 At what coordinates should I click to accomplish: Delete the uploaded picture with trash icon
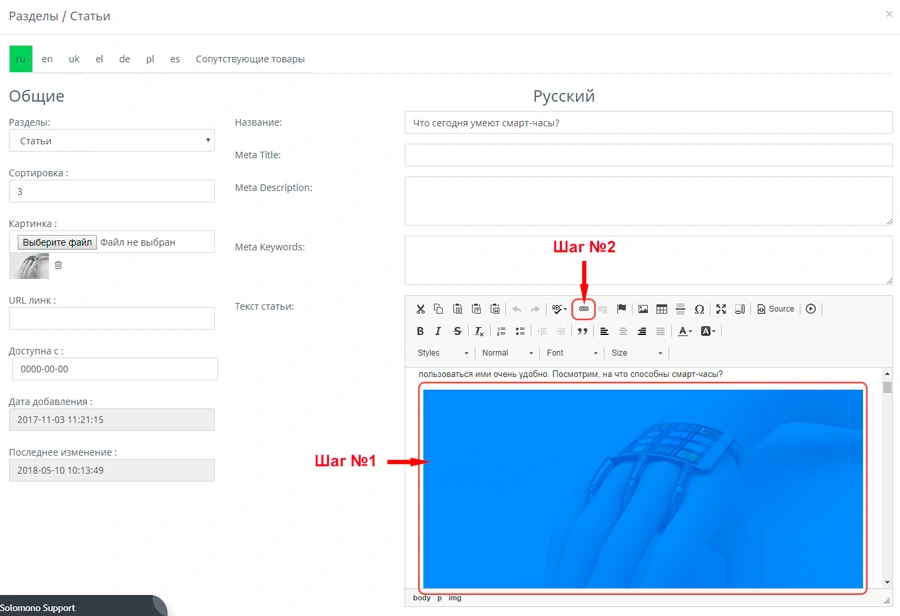click(58, 265)
